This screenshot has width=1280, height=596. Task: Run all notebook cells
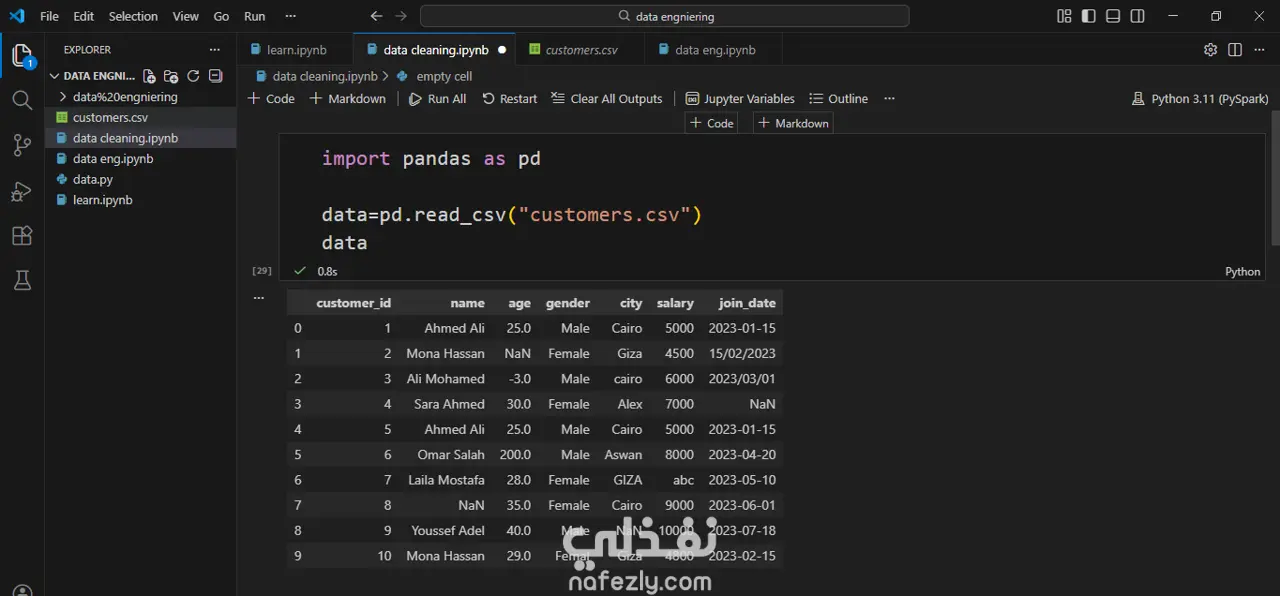point(438,98)
